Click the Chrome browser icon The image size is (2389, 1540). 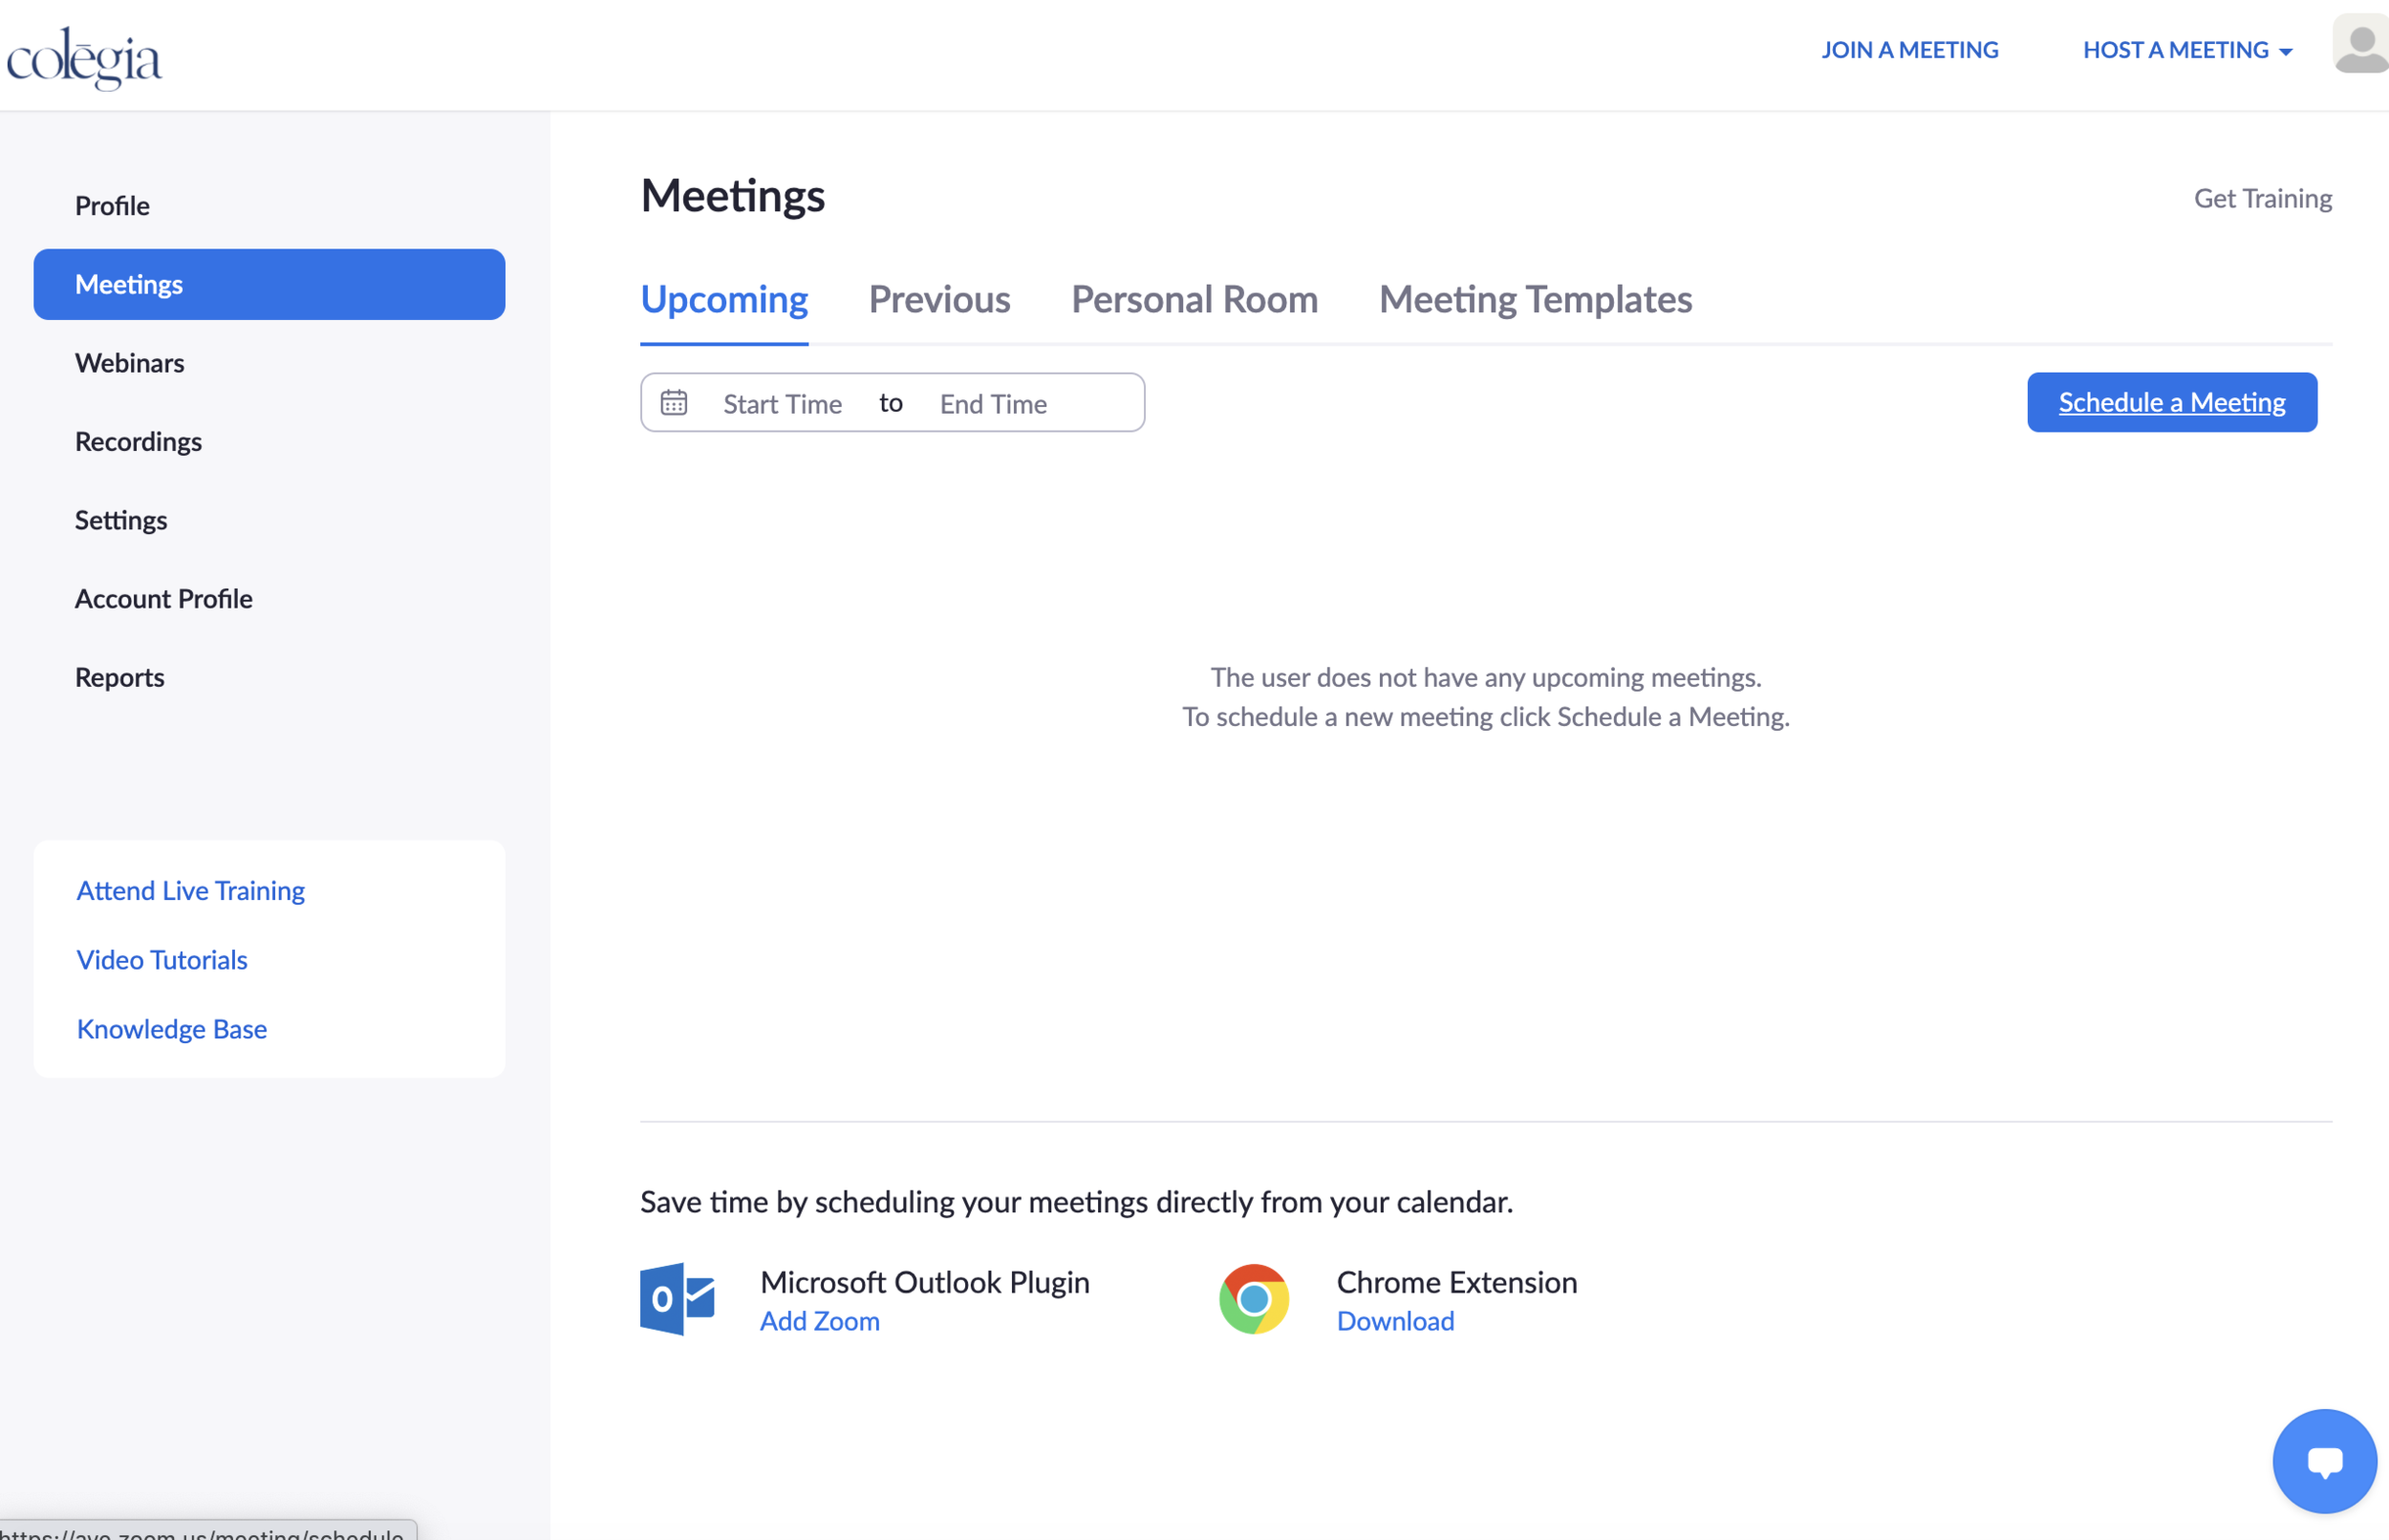tap(1254, 1298)
